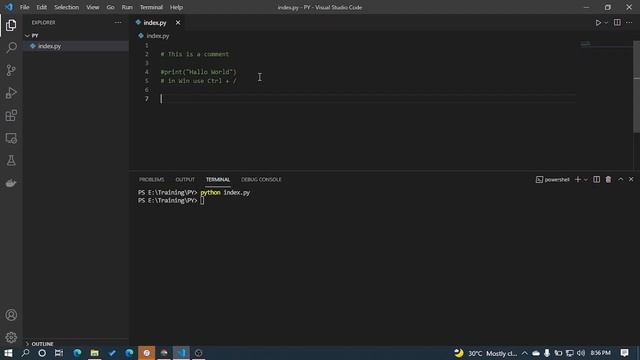
Task: Open Windows taskbar search
Action: coord(25,353)
